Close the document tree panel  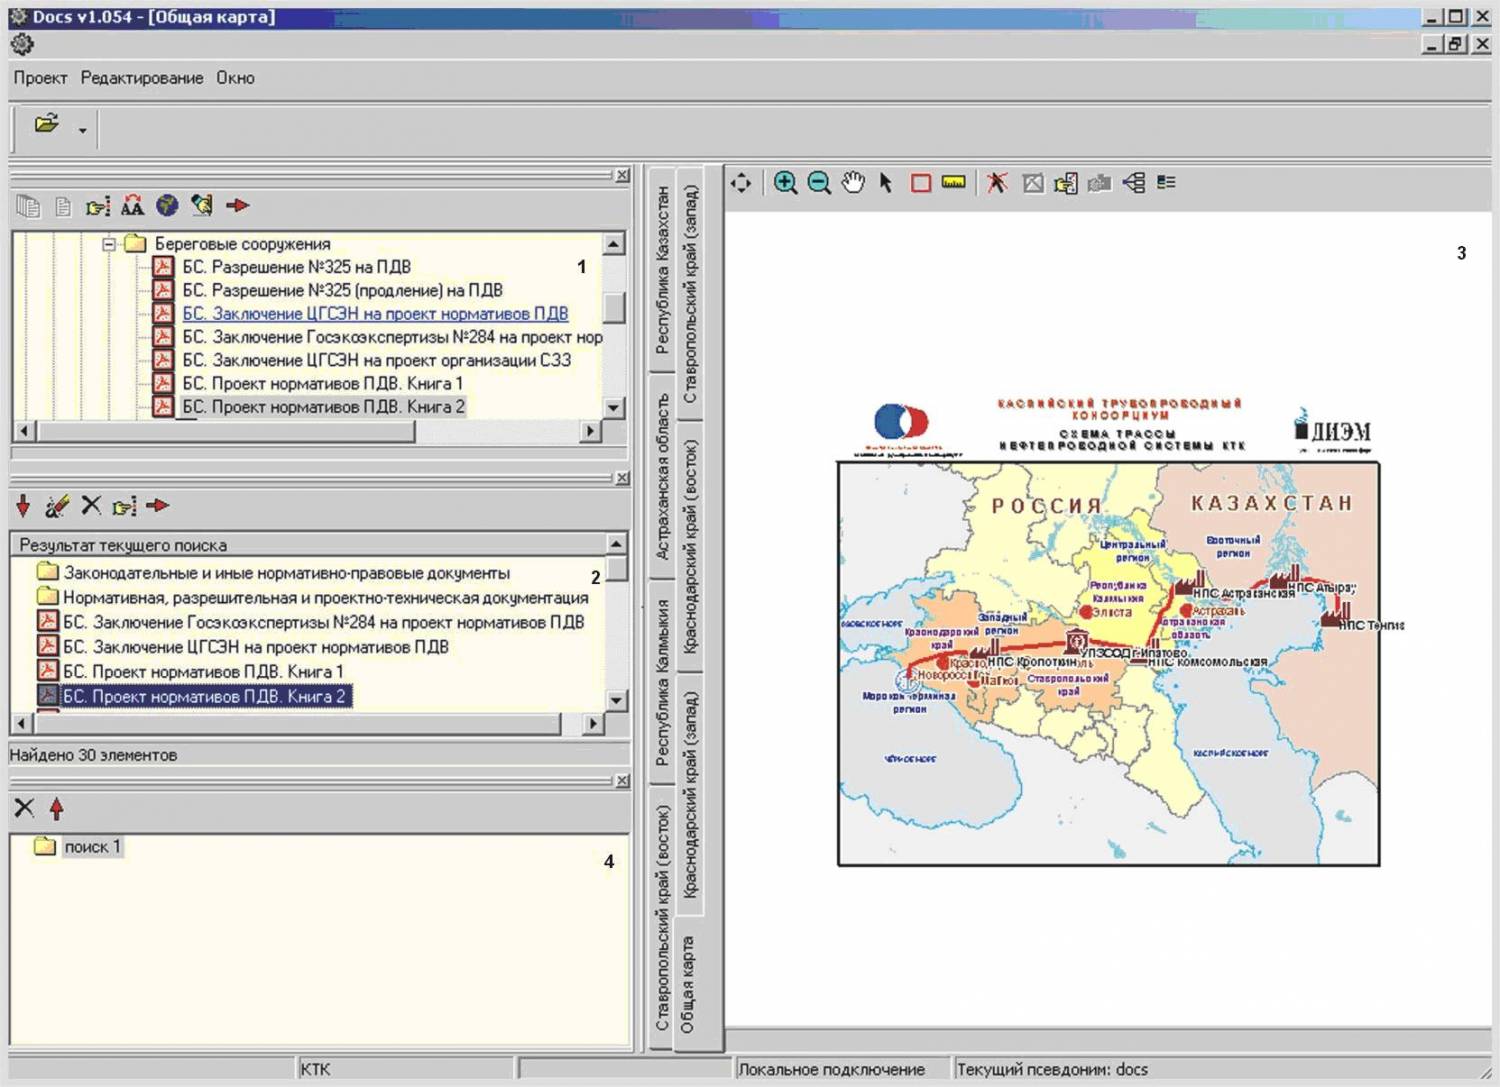(622, 175)
